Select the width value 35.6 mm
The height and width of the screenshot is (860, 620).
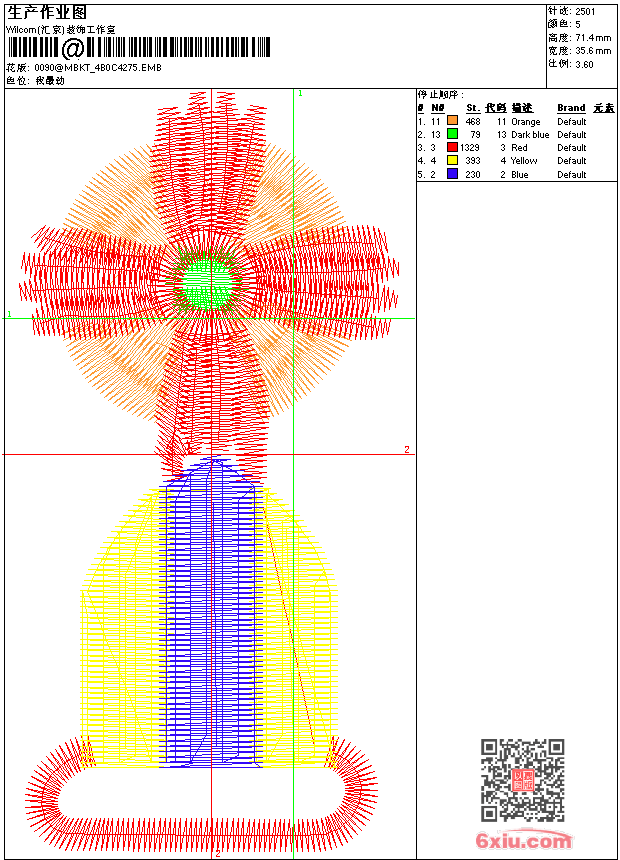[x=593, y=51]
